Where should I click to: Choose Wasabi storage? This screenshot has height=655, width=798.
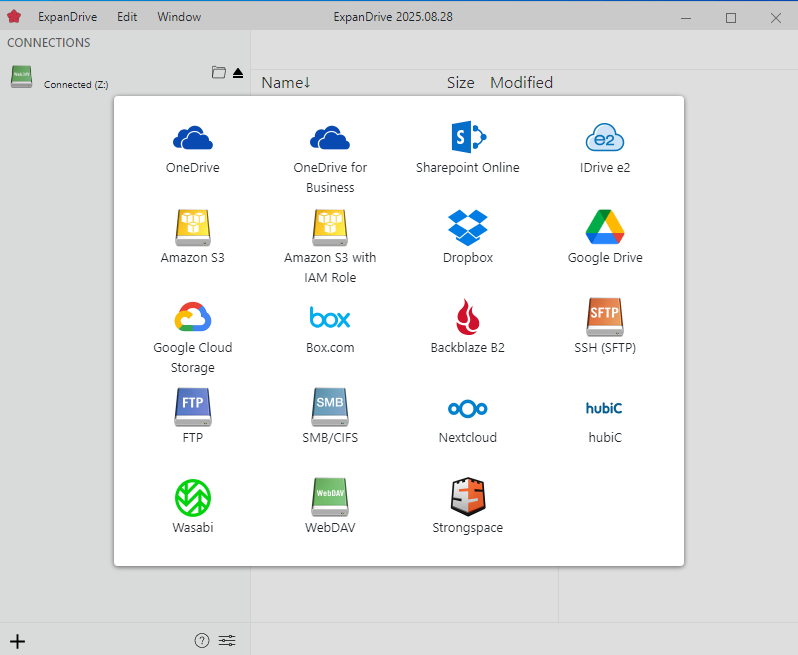point(192,506)
